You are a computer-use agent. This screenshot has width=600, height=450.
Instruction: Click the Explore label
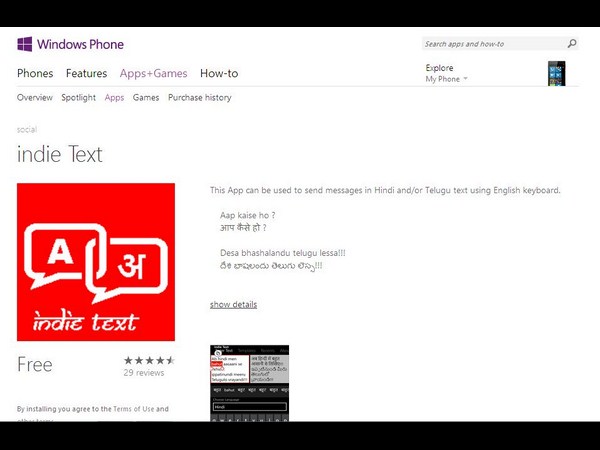tap(439, 68)
